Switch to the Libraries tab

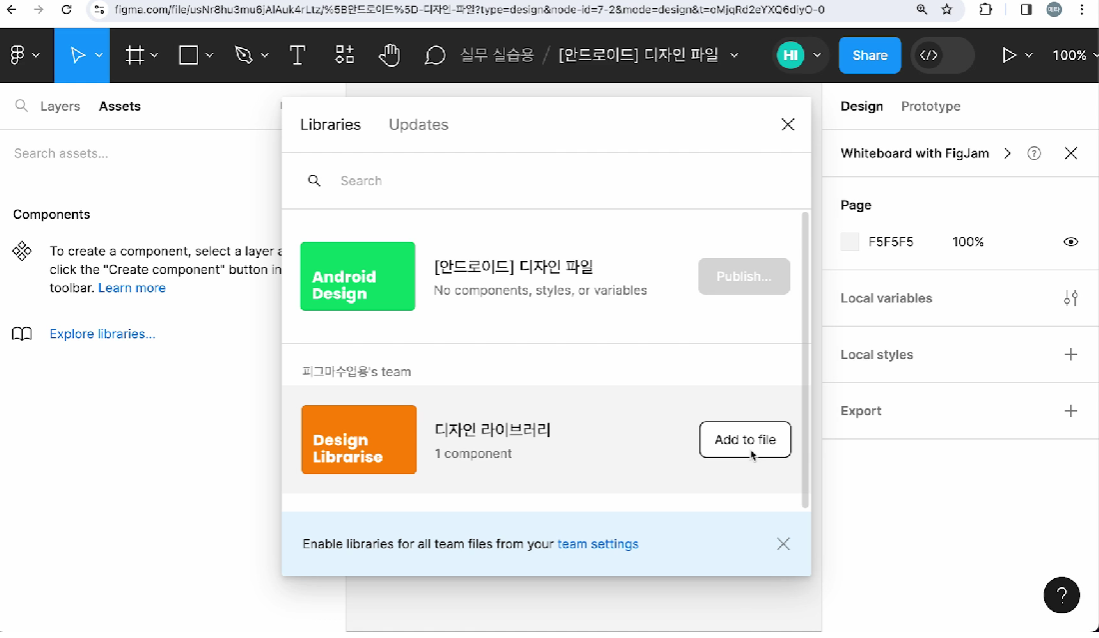coord(330,124)
